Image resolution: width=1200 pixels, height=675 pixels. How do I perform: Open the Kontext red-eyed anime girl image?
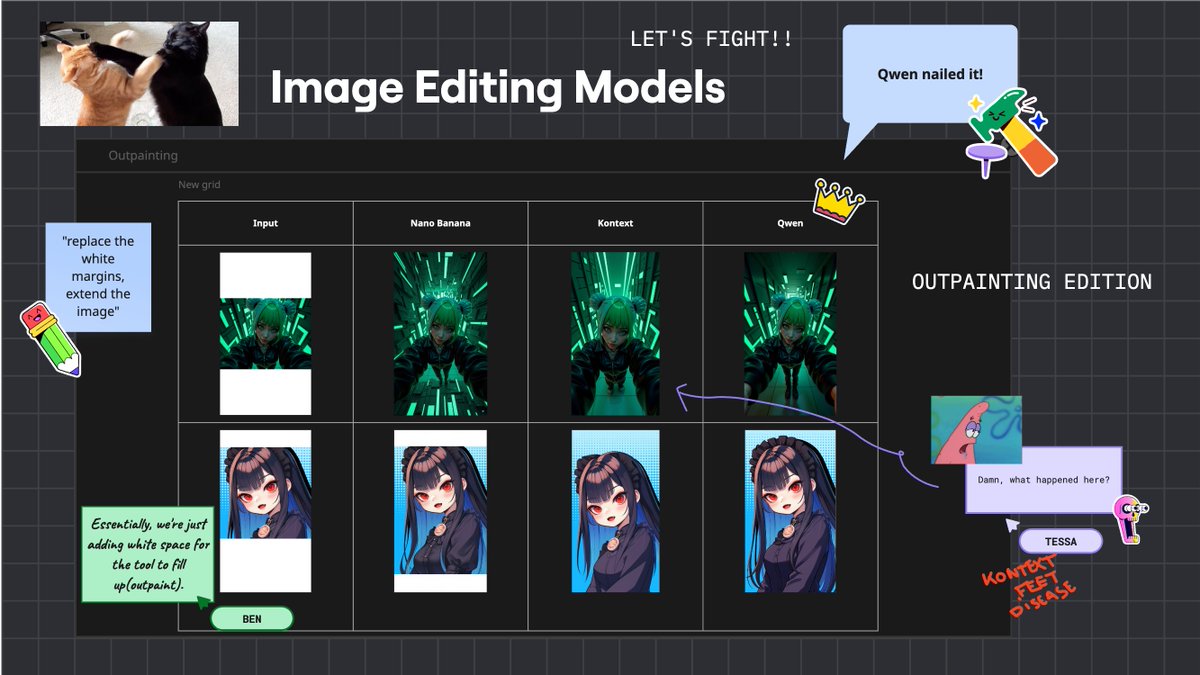point(615,511)
